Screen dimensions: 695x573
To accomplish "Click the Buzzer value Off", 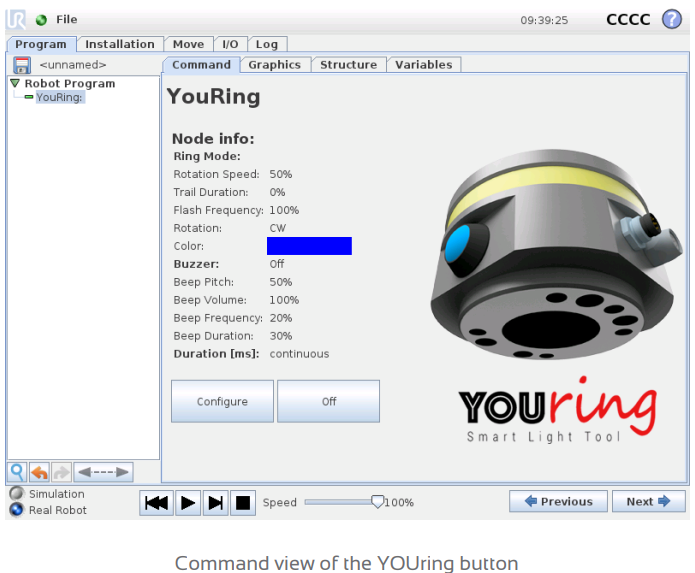I will pos(277,264).
